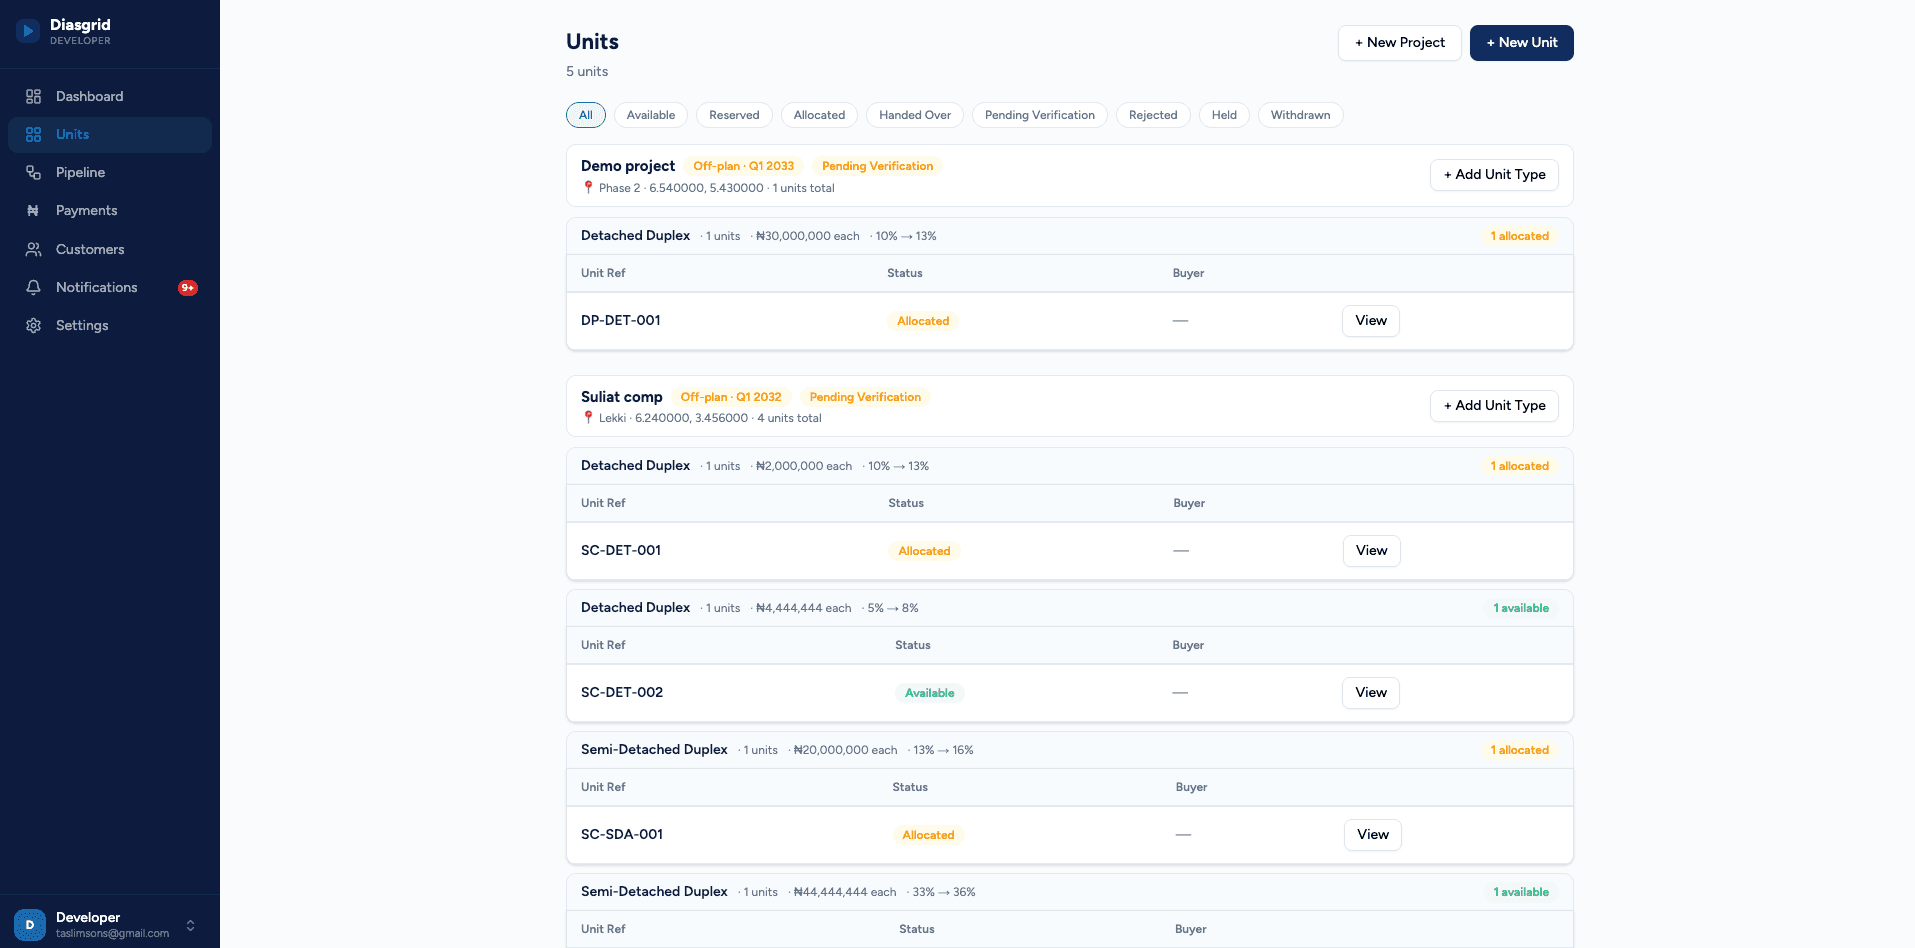This screenshot has height=948, width=1915.
Task: Click the Suliat comp location pin
Action: coord(588,417)
